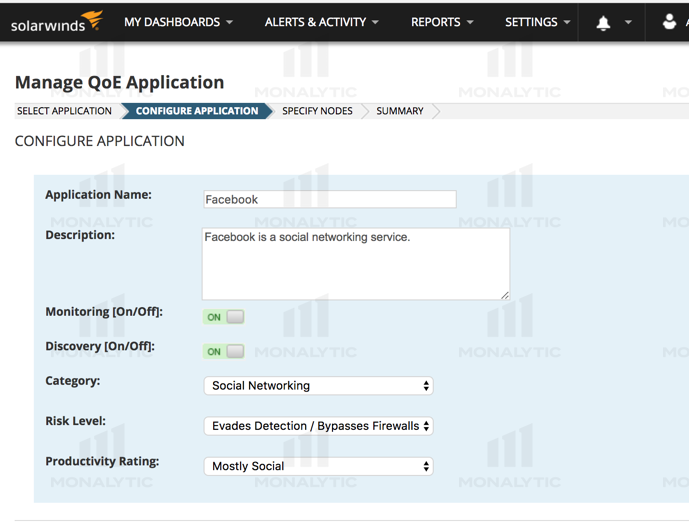The image size is (689, 525).
Task: Click the Application Name label
Action: coord(98,195)
